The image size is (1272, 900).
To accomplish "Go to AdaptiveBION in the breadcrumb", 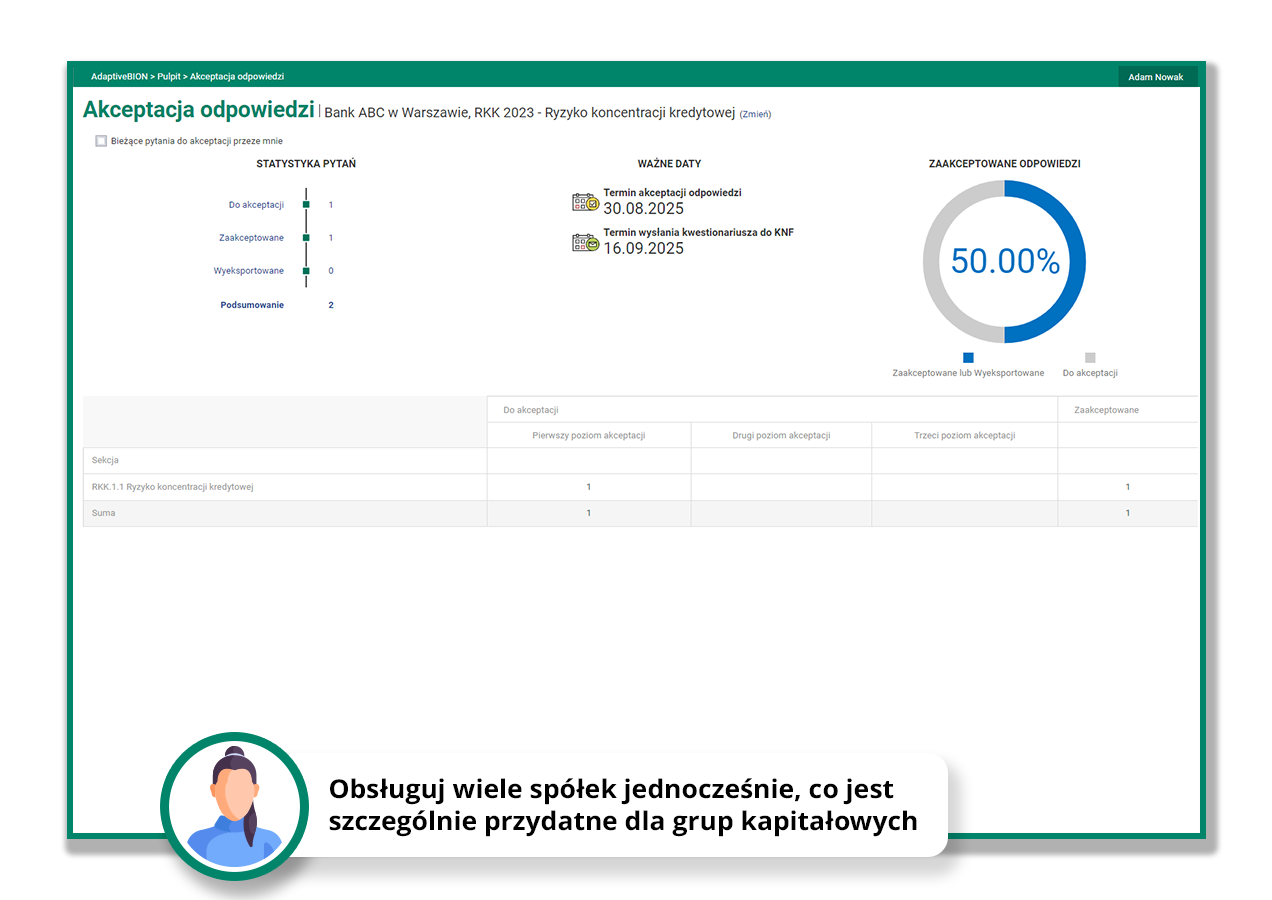I will click(x=119, y=77).
